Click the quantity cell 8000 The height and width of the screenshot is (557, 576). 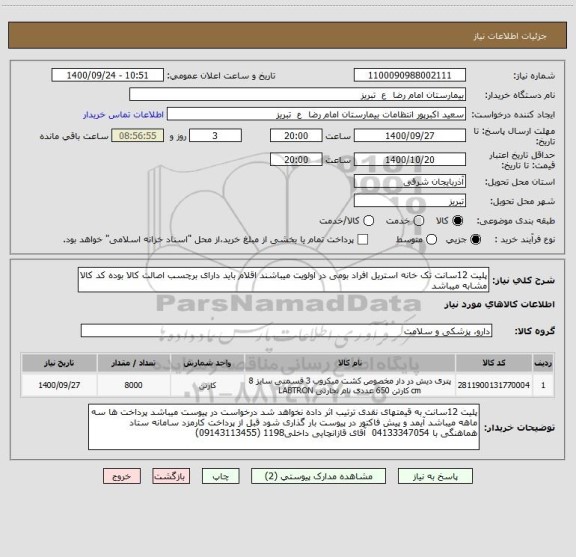[134, 385]
